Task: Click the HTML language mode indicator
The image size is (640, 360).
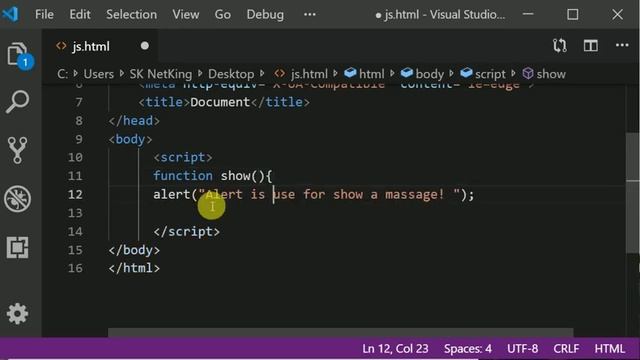Action: click(x=609, y=349)
